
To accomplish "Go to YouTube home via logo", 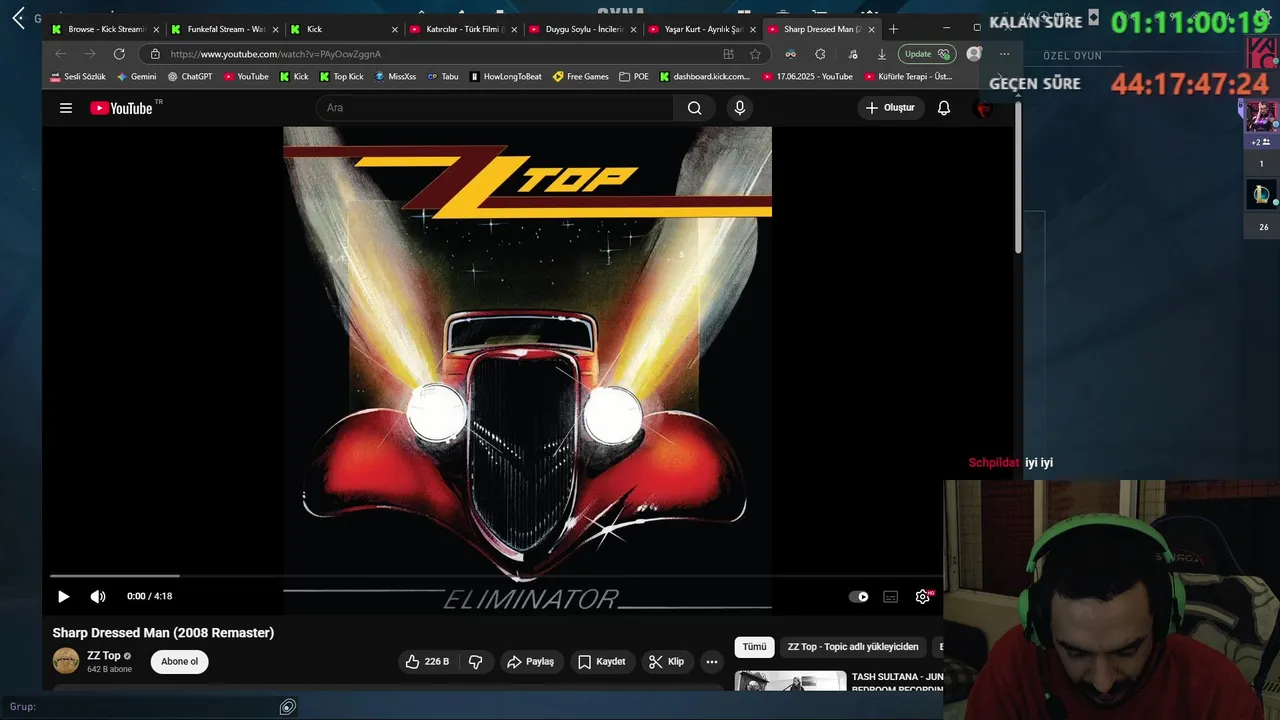I will pos(121,108).
